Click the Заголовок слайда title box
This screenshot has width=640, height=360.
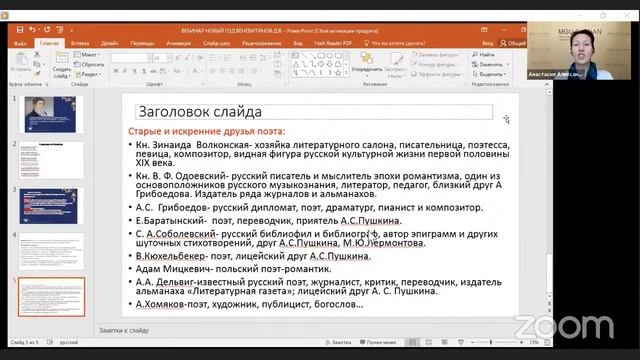[314, 112]
